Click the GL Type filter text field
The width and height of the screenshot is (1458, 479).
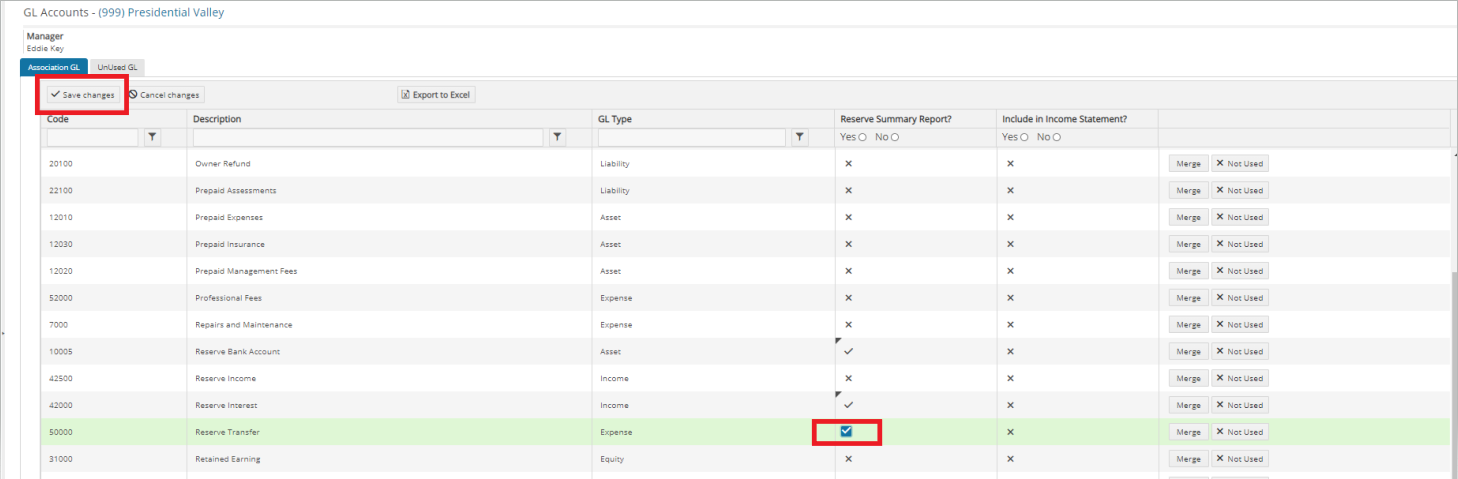692,137
